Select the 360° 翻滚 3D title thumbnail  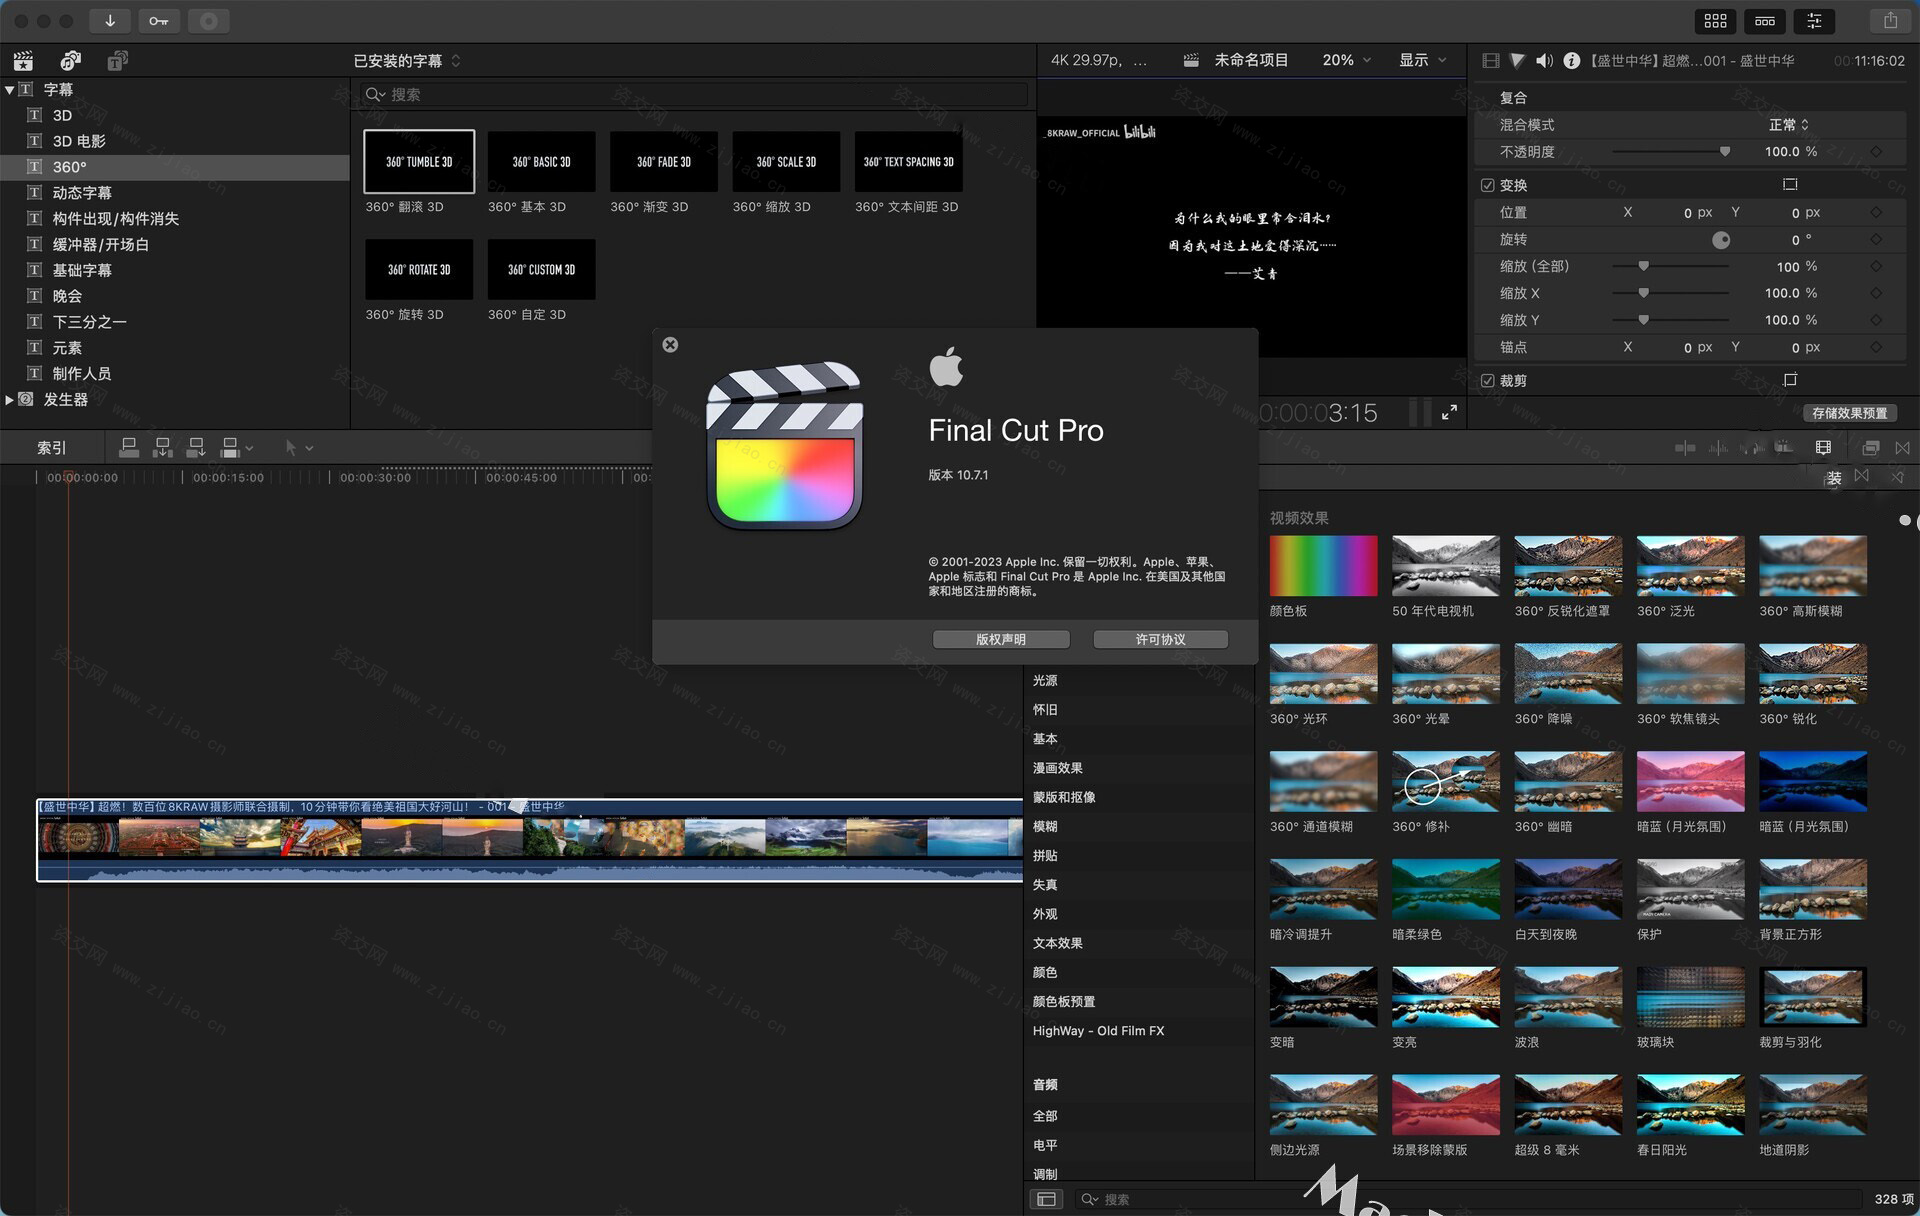tap(419, 161)
